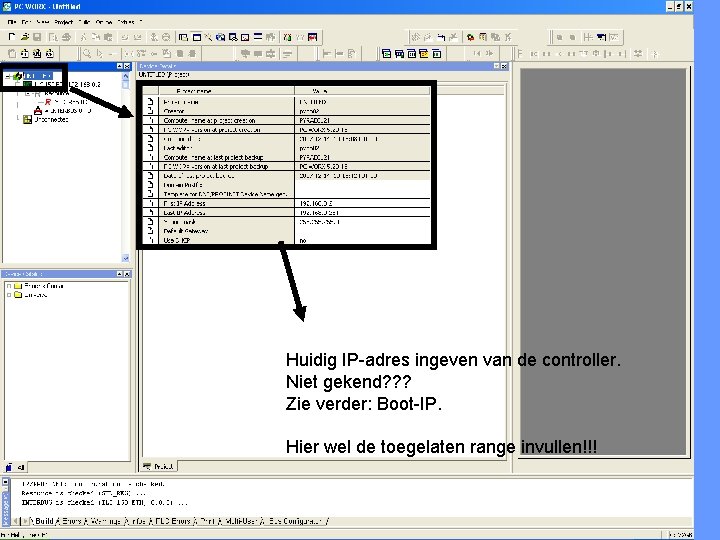Click the Paste toolbar icon
The width and height of the screenshot is (720, 540).
coord(108,37)
